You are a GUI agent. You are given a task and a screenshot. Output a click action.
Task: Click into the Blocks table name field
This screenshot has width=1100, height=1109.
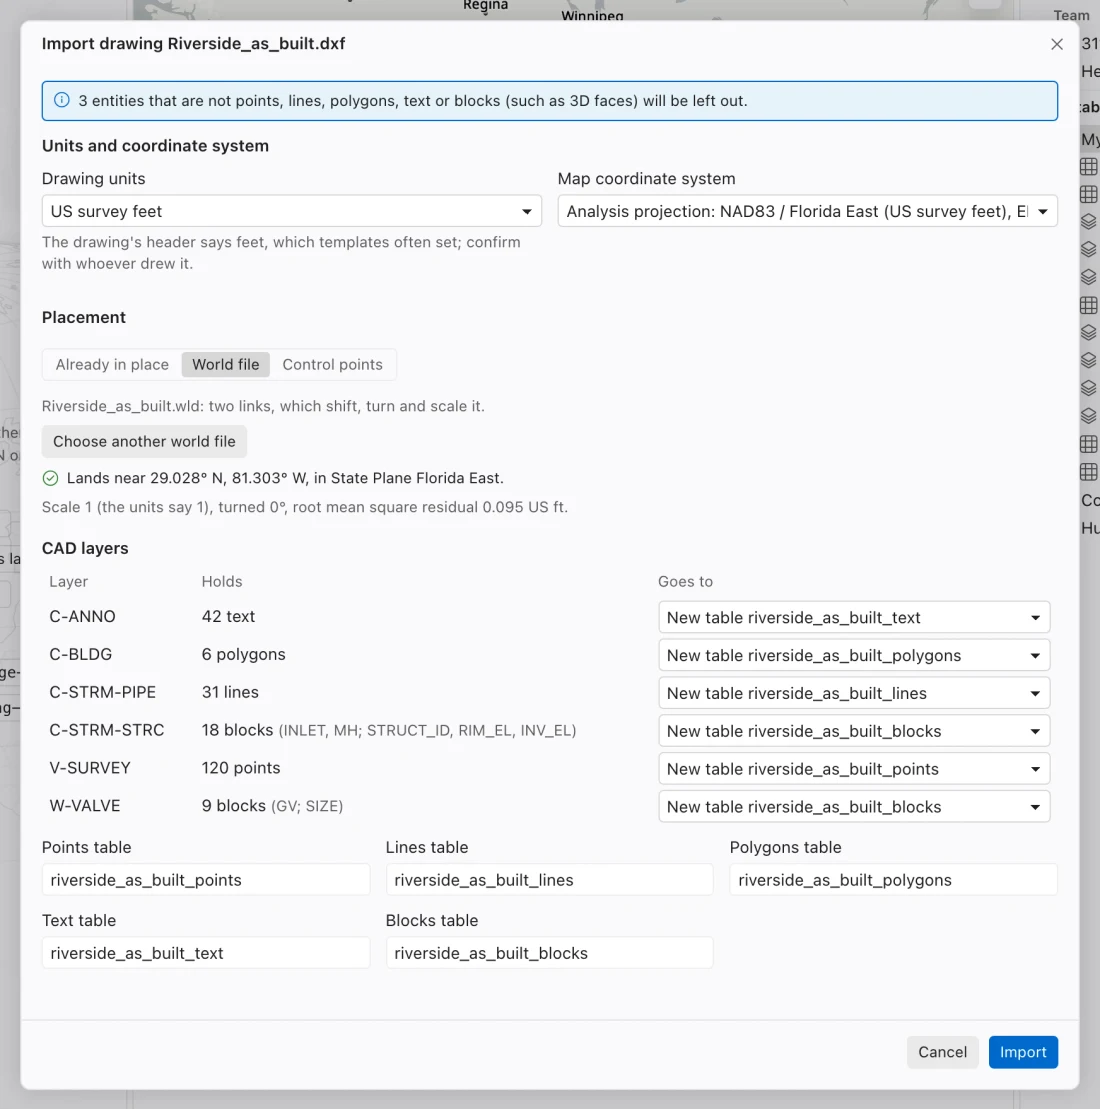tap(550, 953)
